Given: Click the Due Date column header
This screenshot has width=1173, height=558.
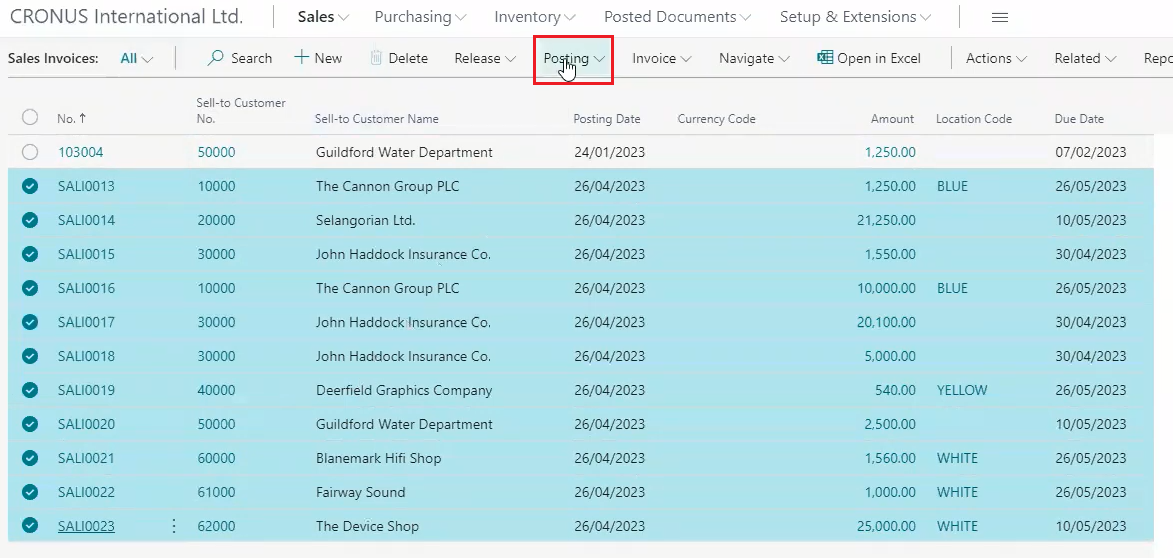Looking at the screenshot, I should coord(1079,119).
